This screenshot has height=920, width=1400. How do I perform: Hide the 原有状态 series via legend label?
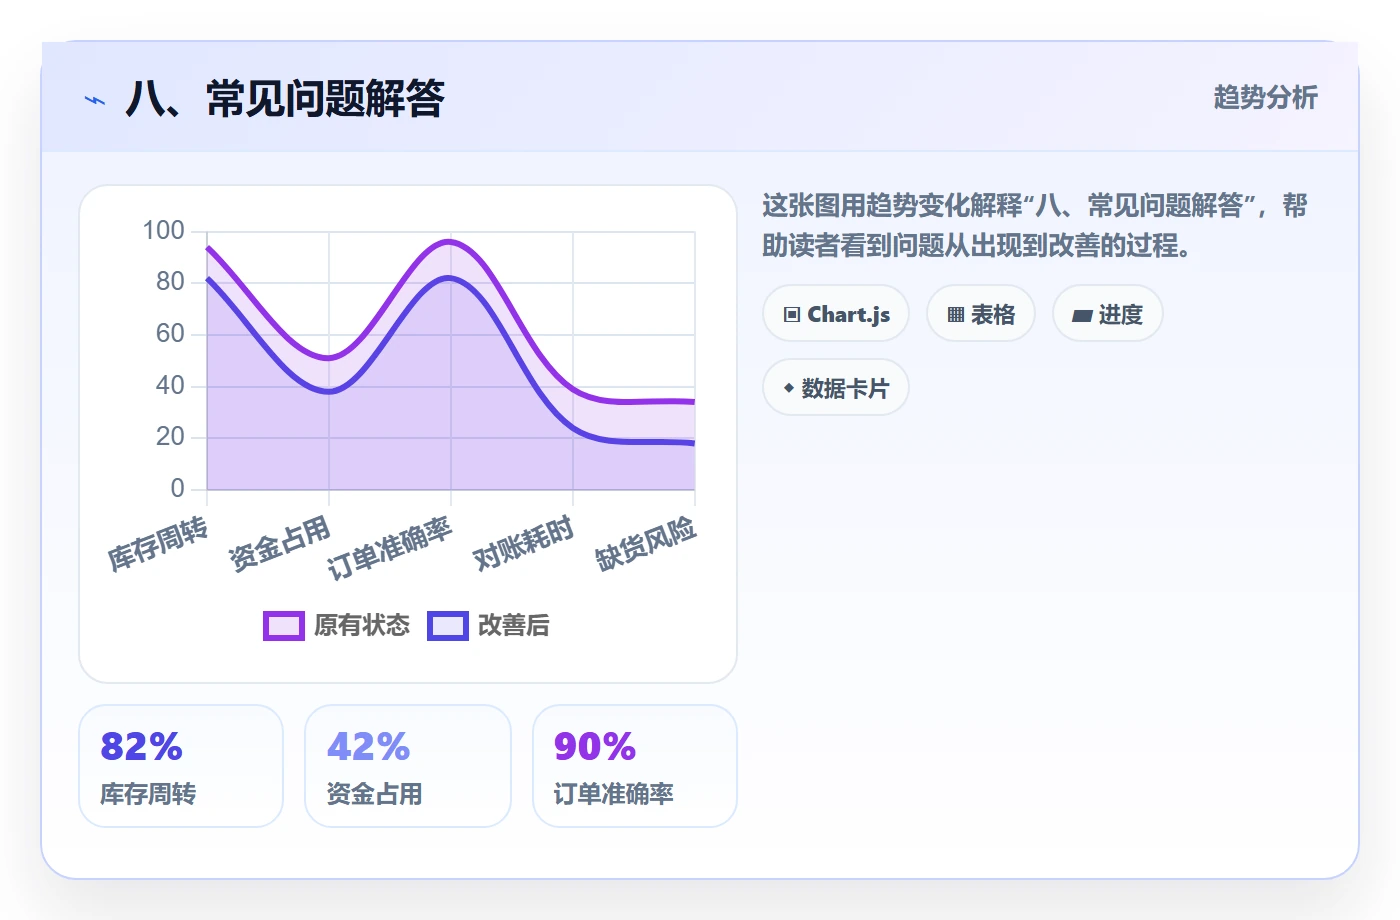tap(362, 626)
